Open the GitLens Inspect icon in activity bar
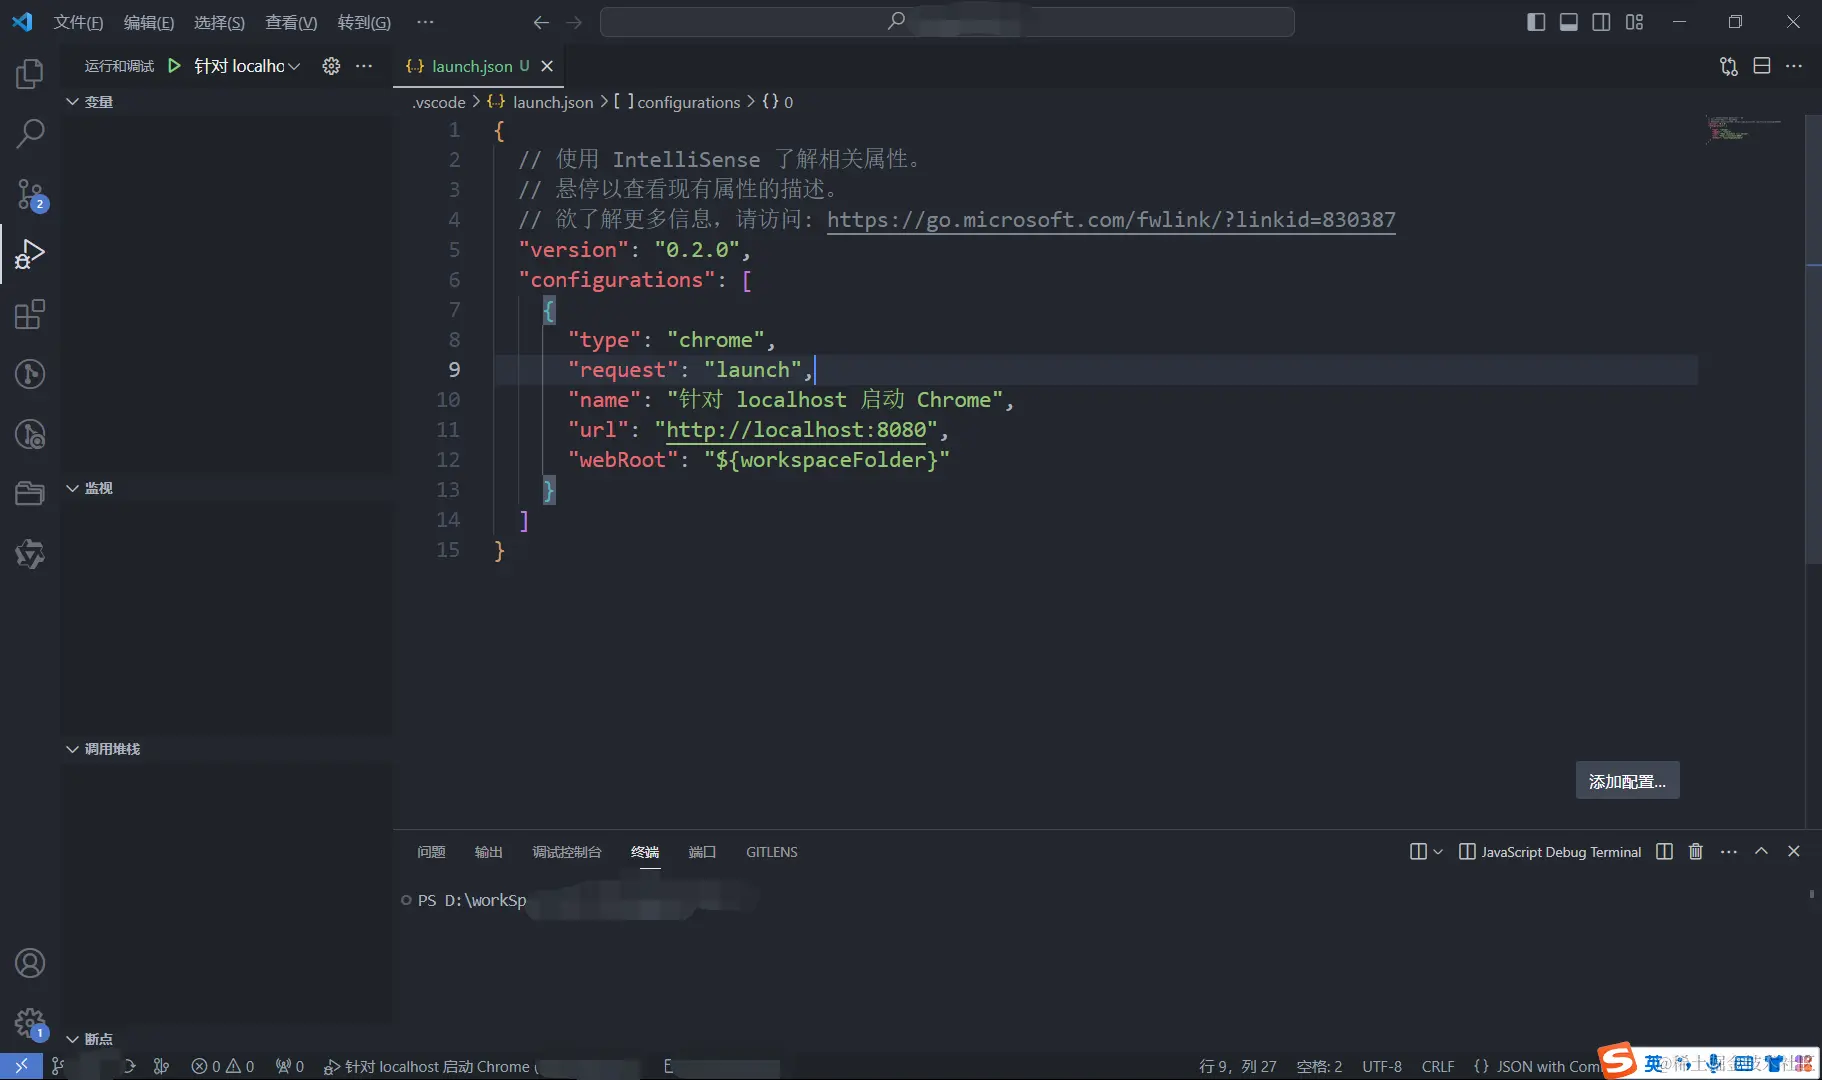 point(30,434)
